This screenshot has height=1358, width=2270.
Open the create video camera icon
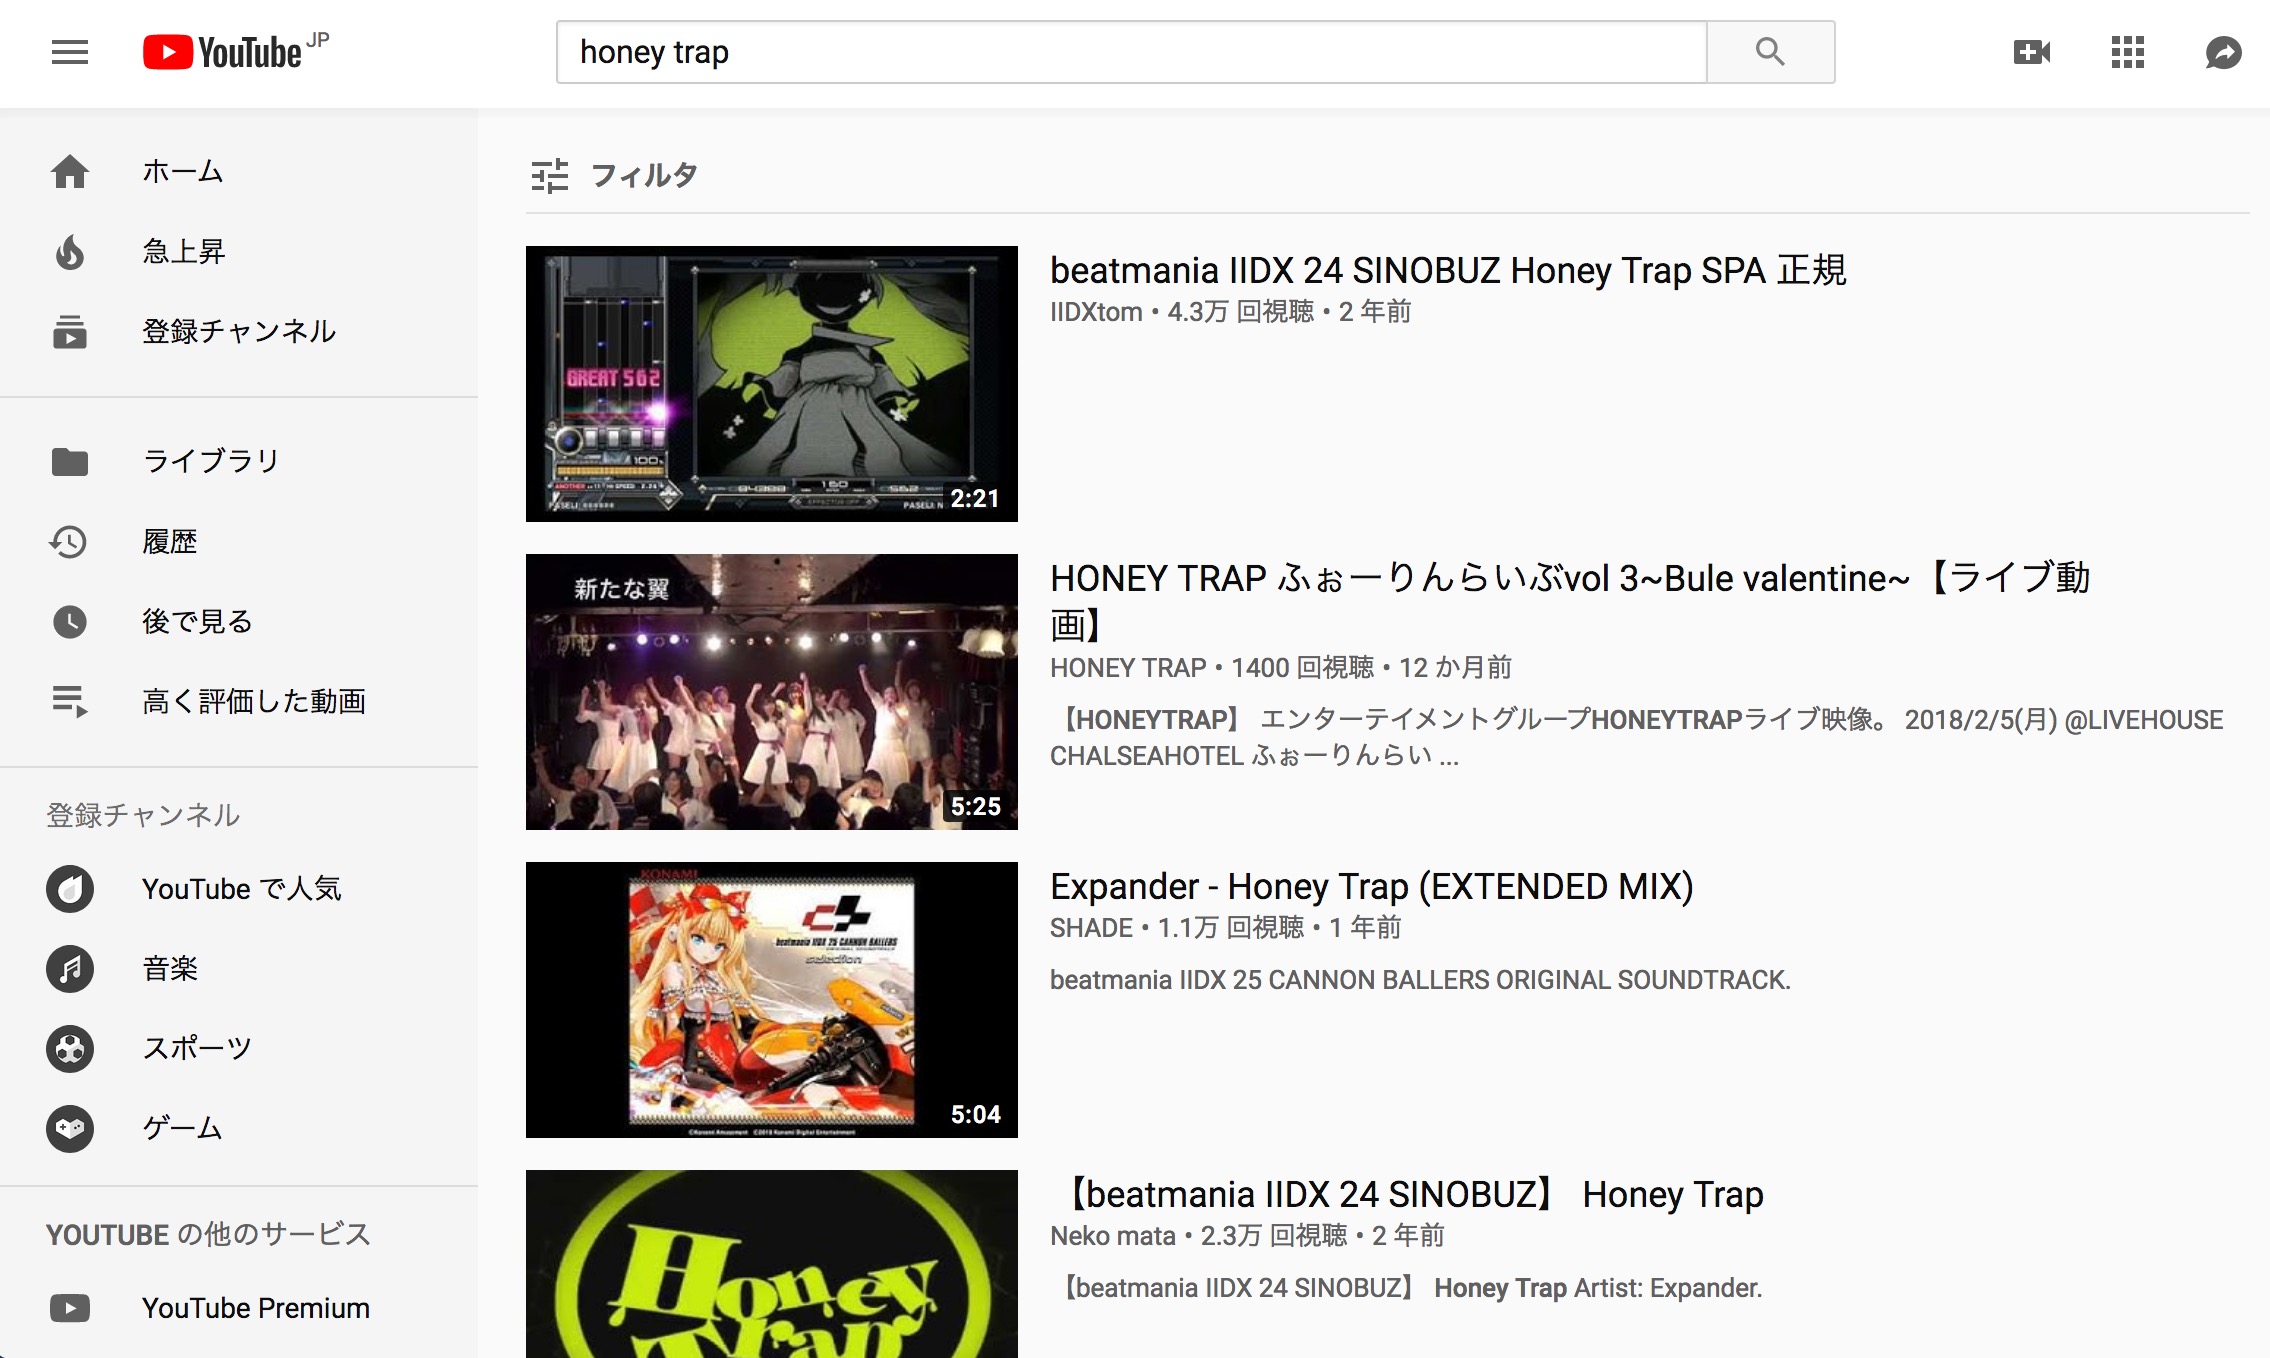point(2031,52)
